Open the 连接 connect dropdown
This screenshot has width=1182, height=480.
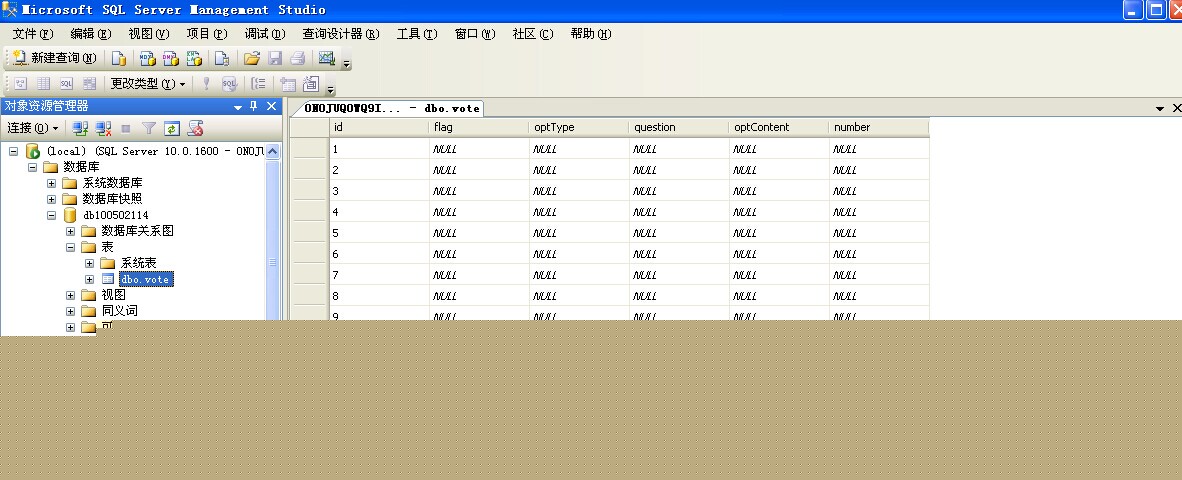click(33, 128)
